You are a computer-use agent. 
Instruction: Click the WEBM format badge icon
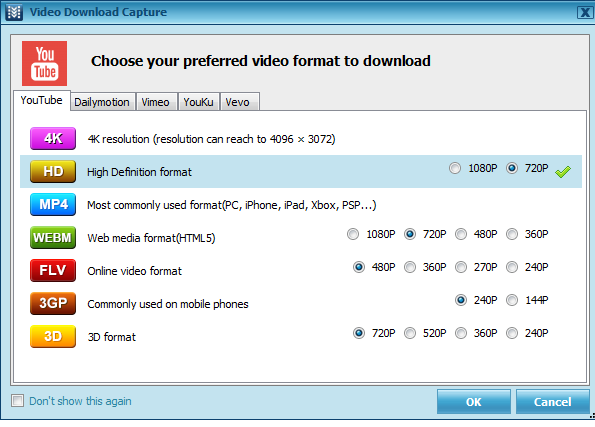pos(53,238)
